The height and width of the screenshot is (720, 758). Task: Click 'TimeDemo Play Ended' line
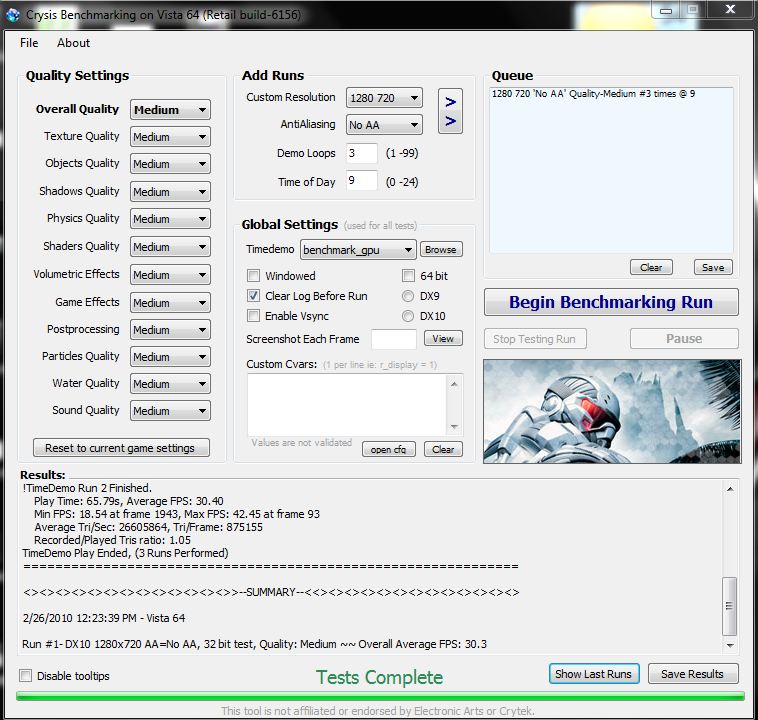pyautogui.click(x=125, y=553)
